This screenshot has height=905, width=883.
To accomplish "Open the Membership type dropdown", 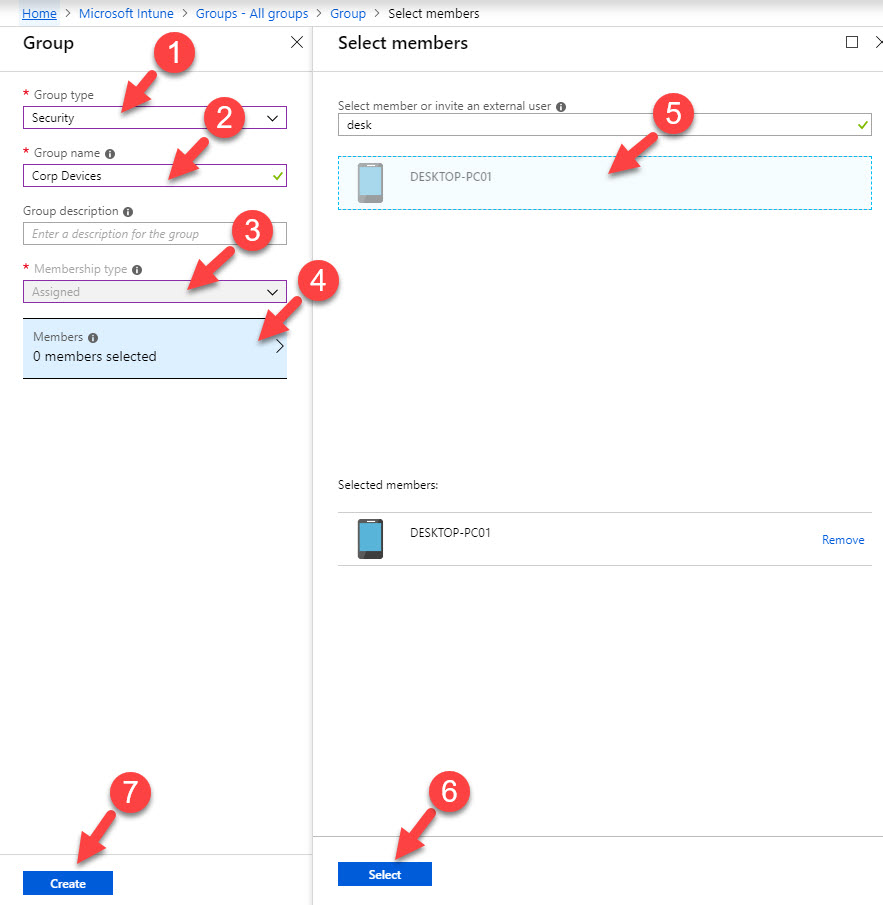I will pyautogui.click(x=154, y=292).
